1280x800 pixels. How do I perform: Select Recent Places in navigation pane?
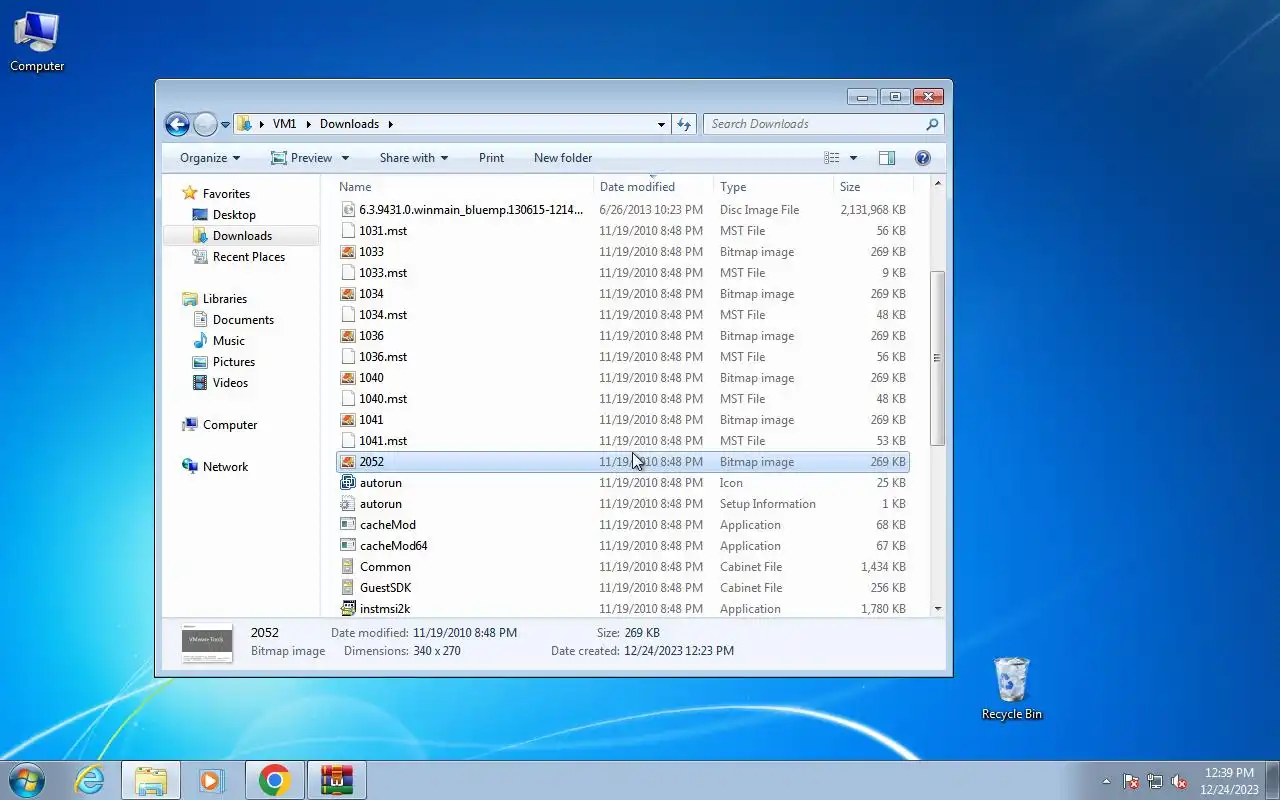[248, 257]
